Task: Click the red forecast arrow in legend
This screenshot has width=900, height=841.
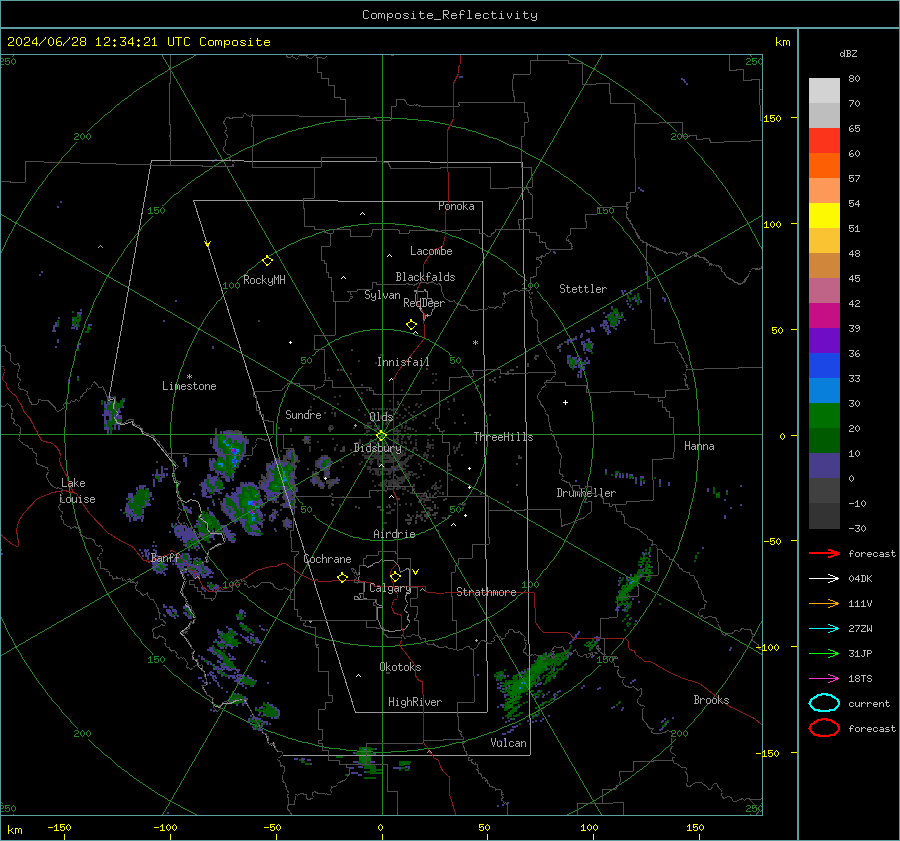Action: point(824,553)
